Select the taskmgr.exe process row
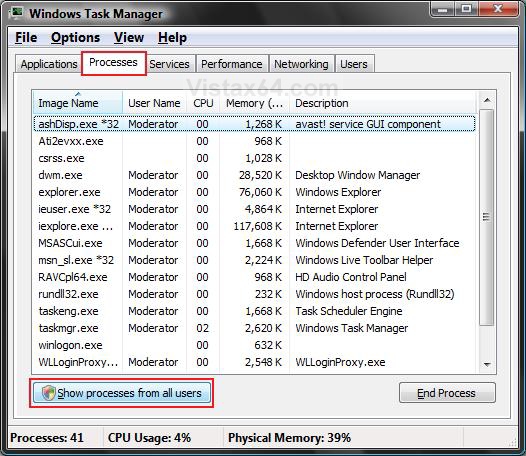526x456 pixels. [254, 328]
